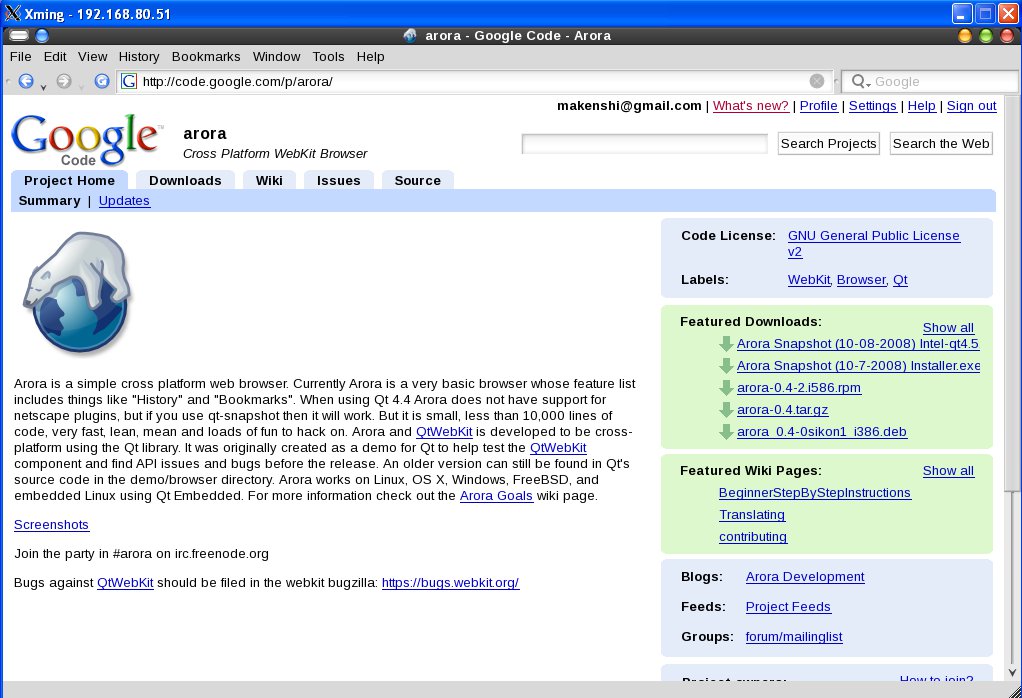The image size is (1022, 698).
Task: Click the Sign out link
Action: [x=971, y=106]
